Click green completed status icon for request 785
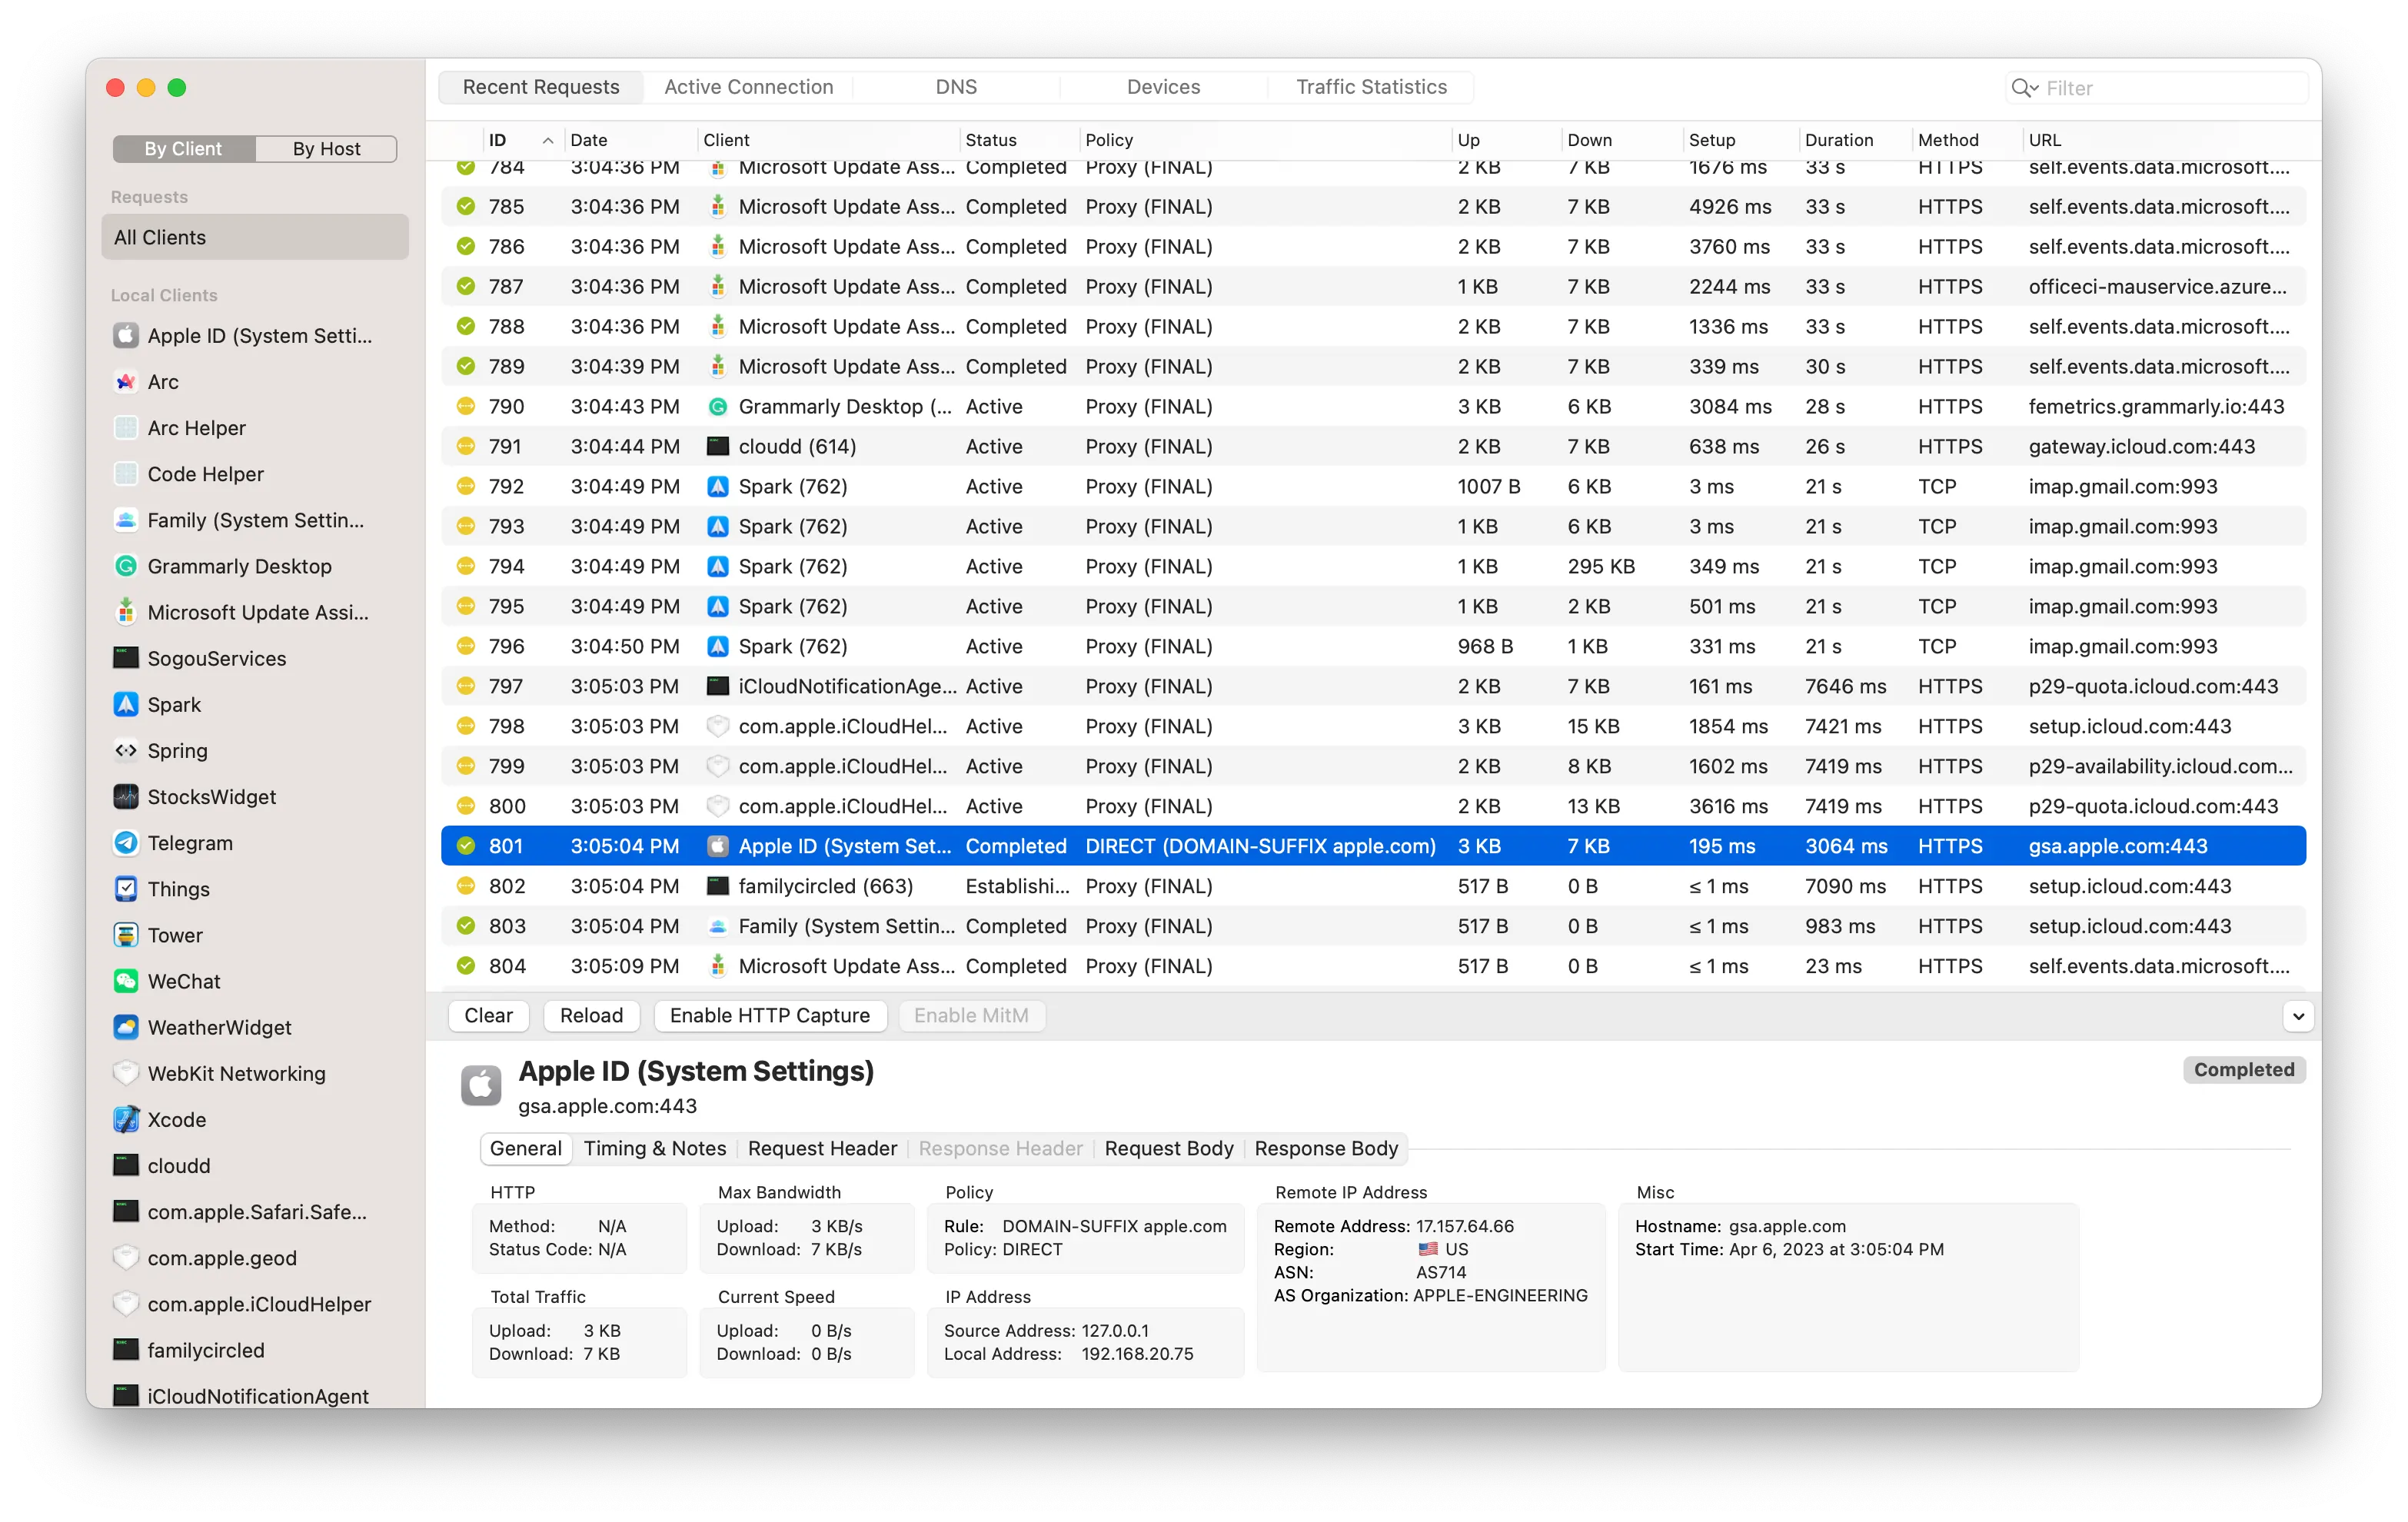Screen dimensions: 2408x1522 466,206
